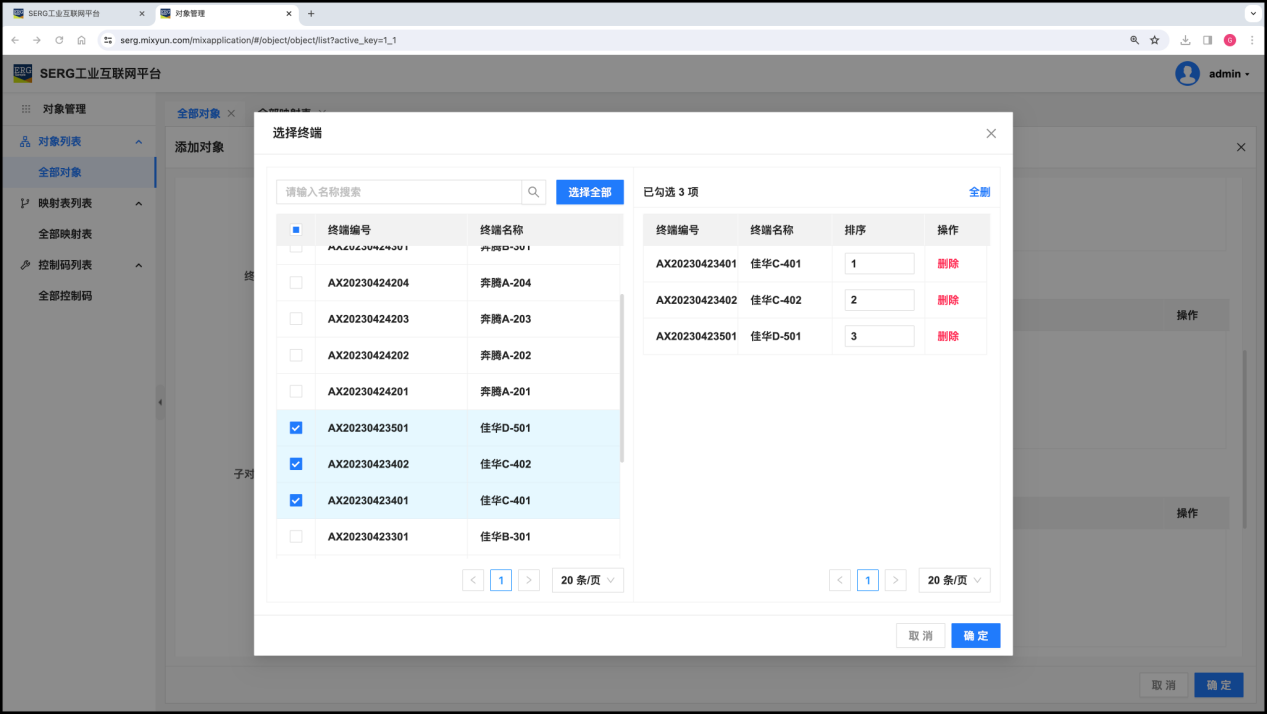Click 删除 link for 佳华C-402 row

pyautogui.click(x=948, y=300)
